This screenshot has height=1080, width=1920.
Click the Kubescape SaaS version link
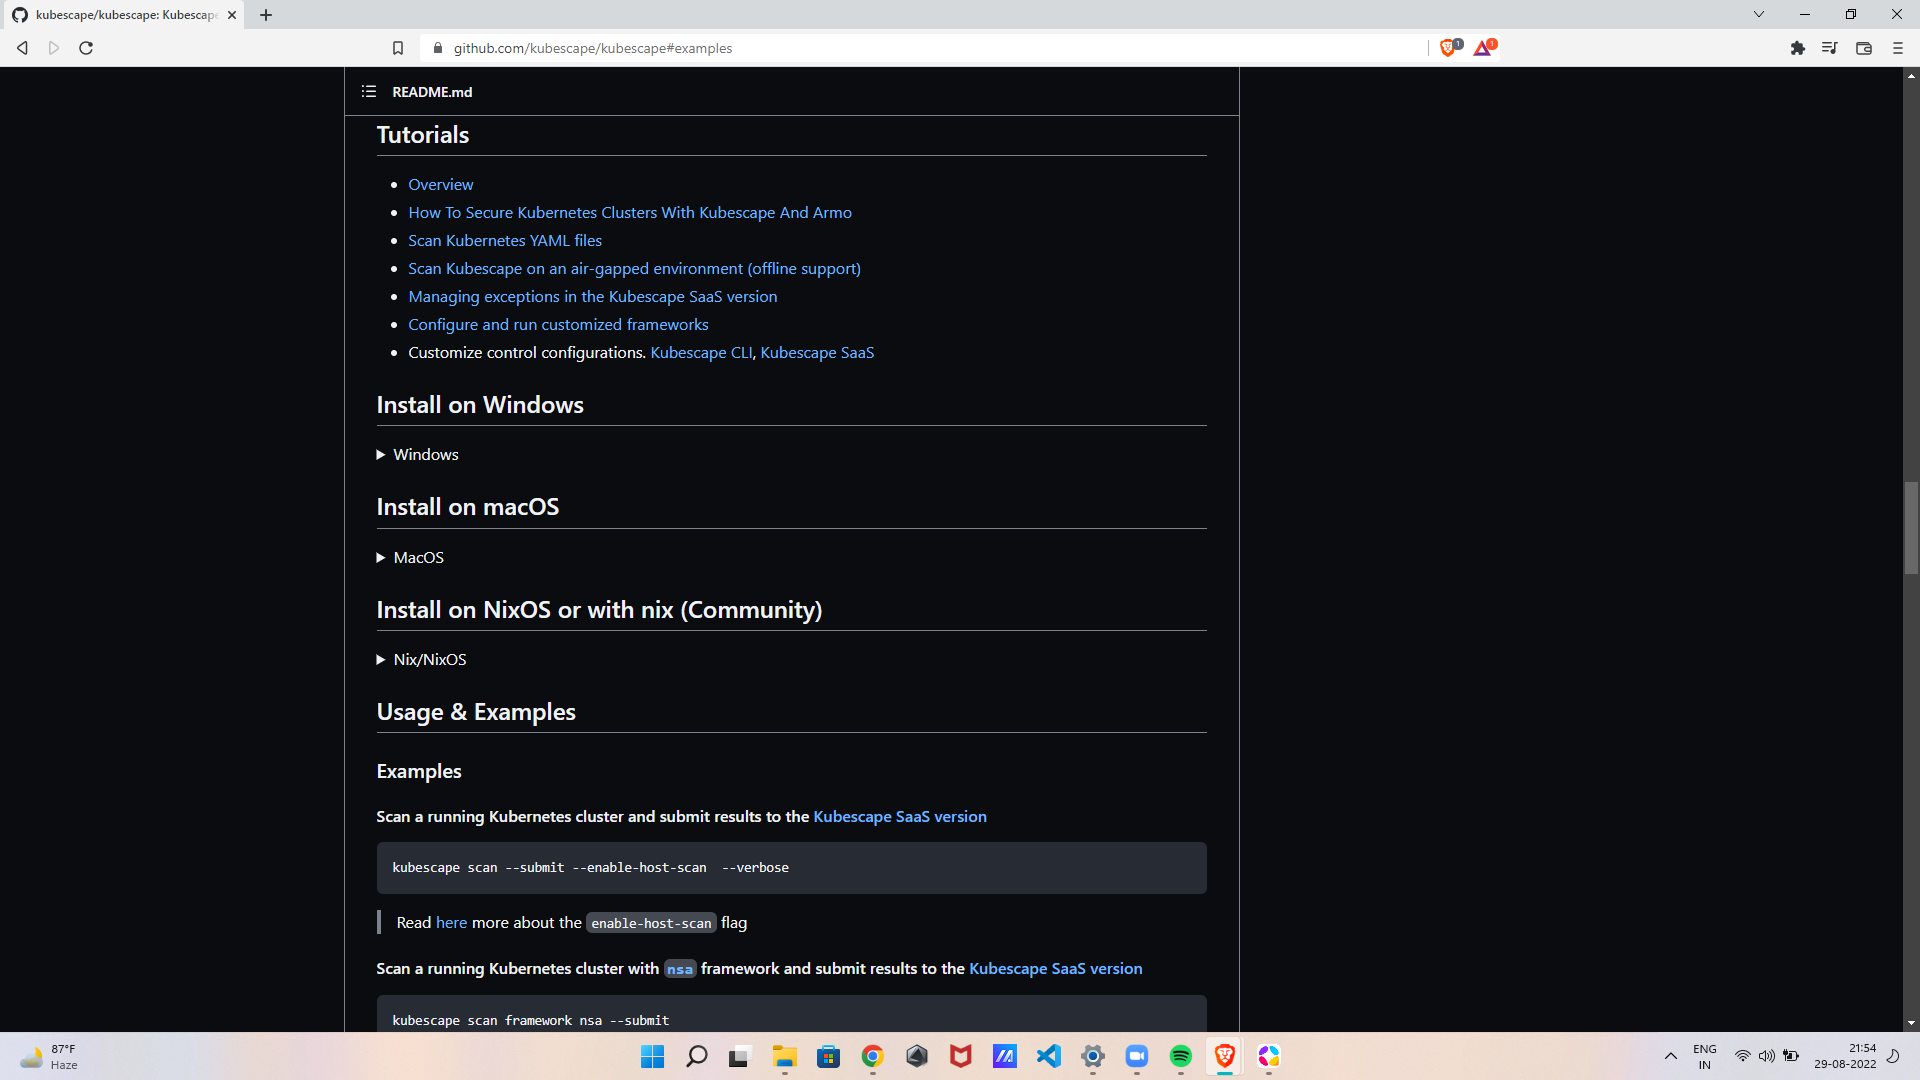(899, 816)
